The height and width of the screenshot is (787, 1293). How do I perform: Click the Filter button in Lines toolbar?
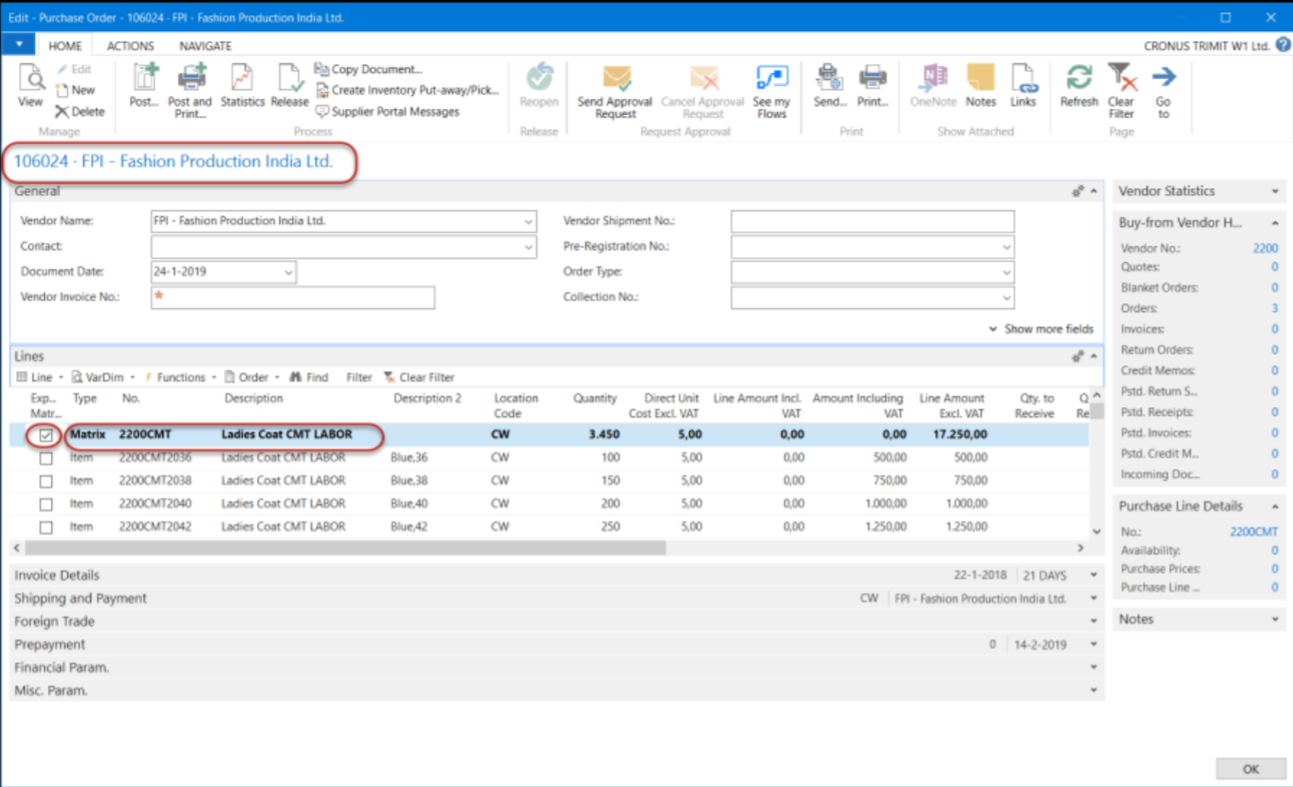click(359, 377)
